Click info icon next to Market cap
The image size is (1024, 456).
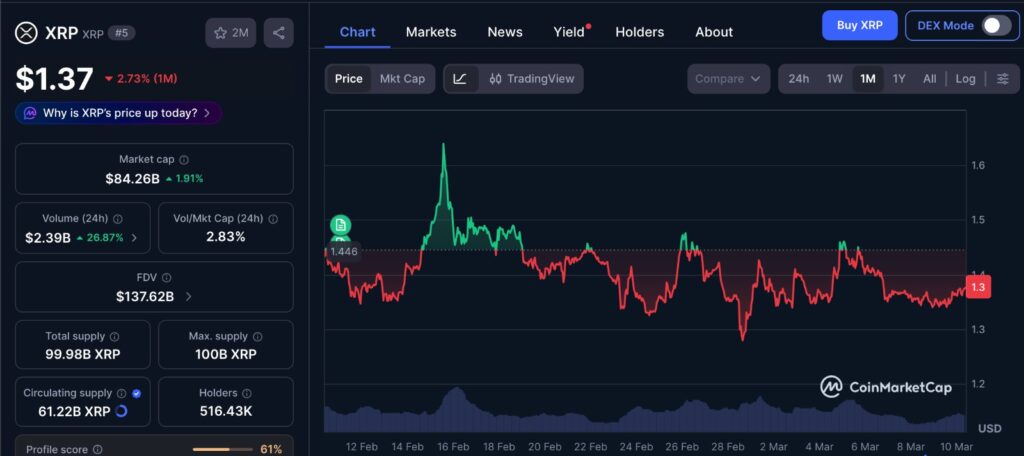[x=184, y=159]
